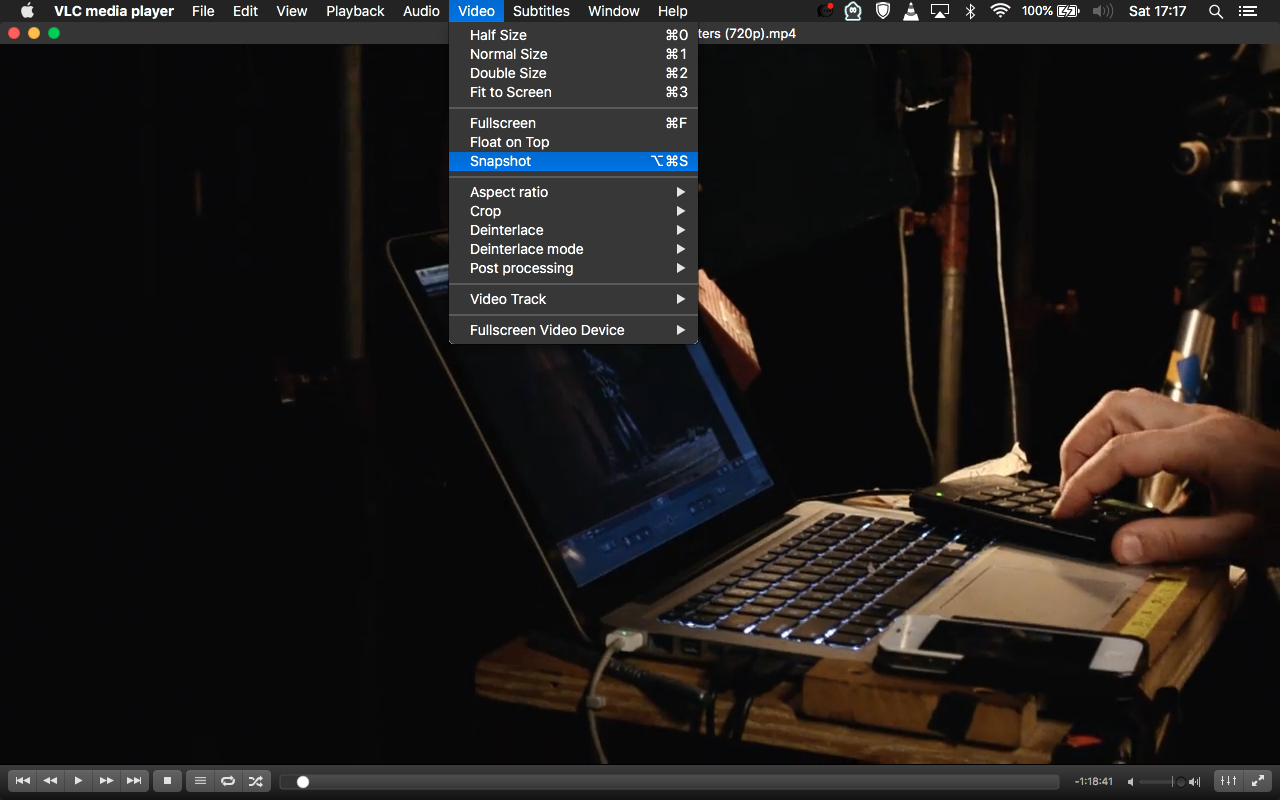Image resolution: width=1280 pixels, height=800 pixels.
Task: Click the yellow minimize window button
Action: click(x=34, y=33)
